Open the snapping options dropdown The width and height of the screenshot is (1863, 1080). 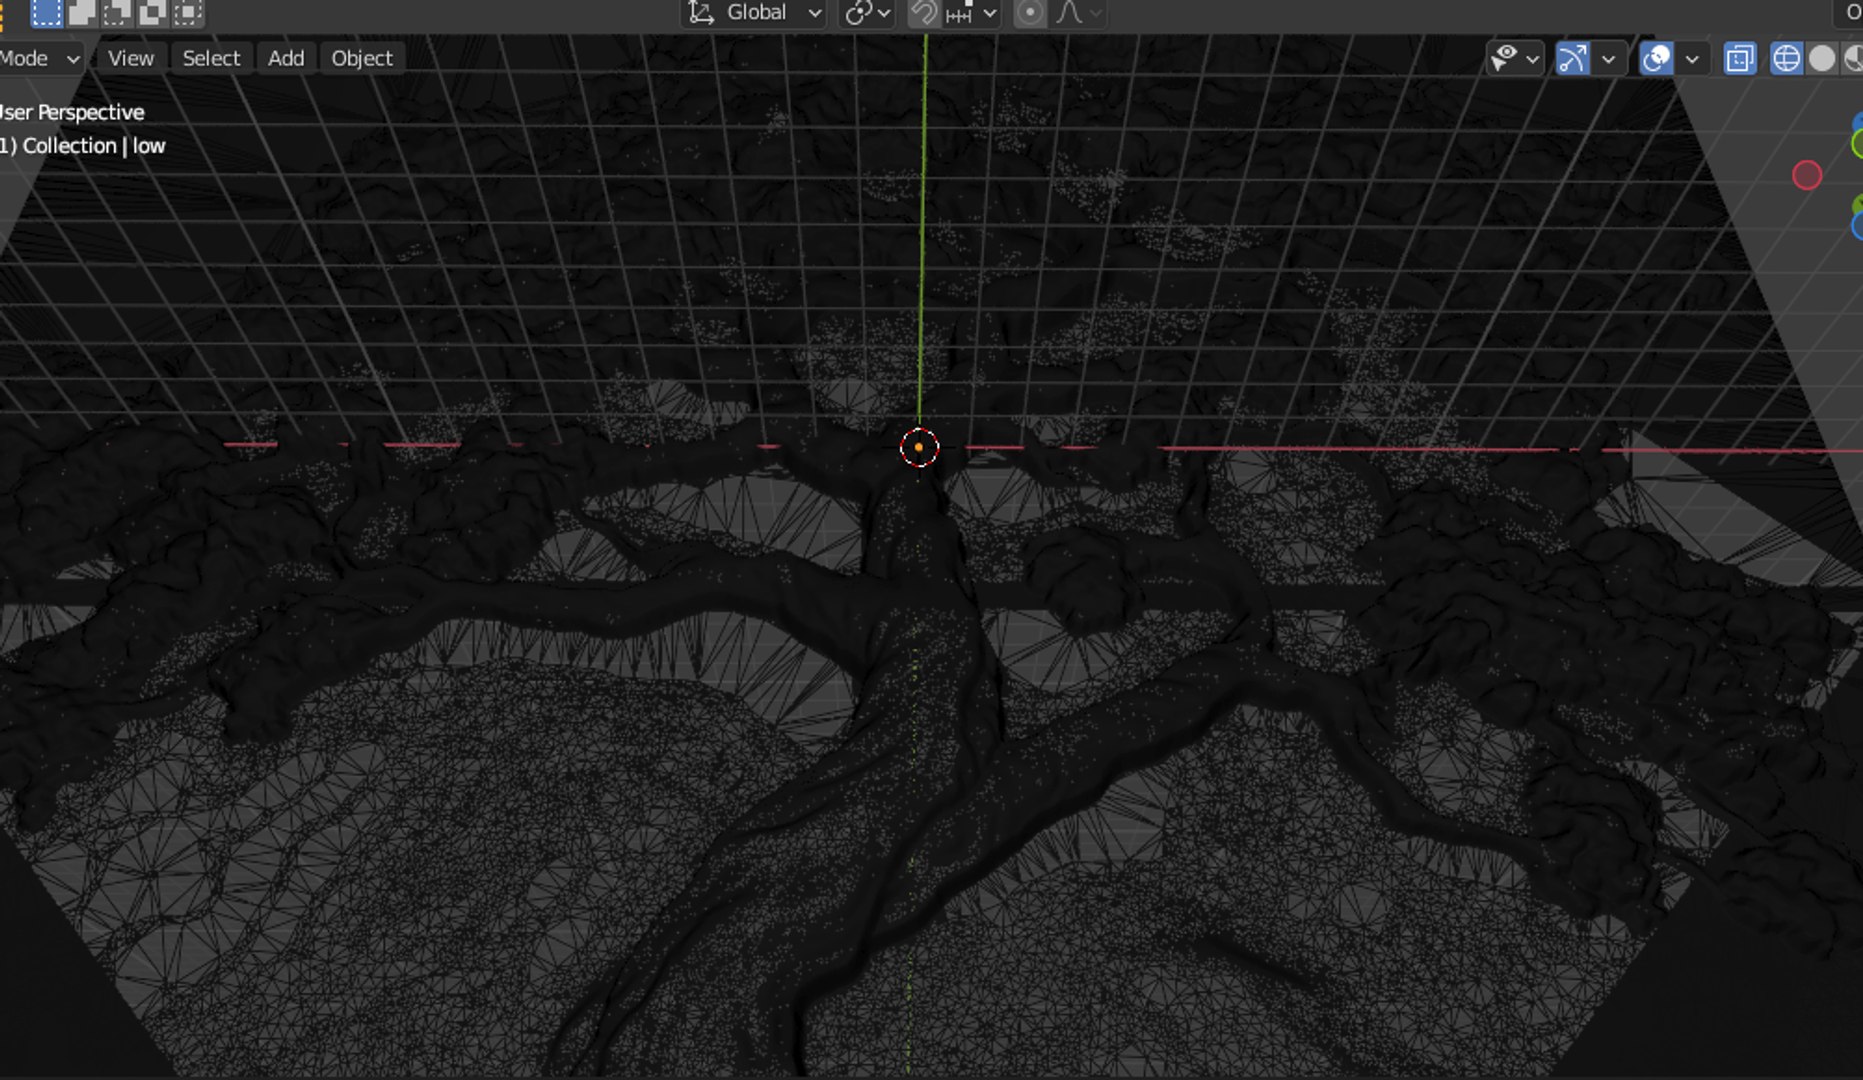(971, 13)
